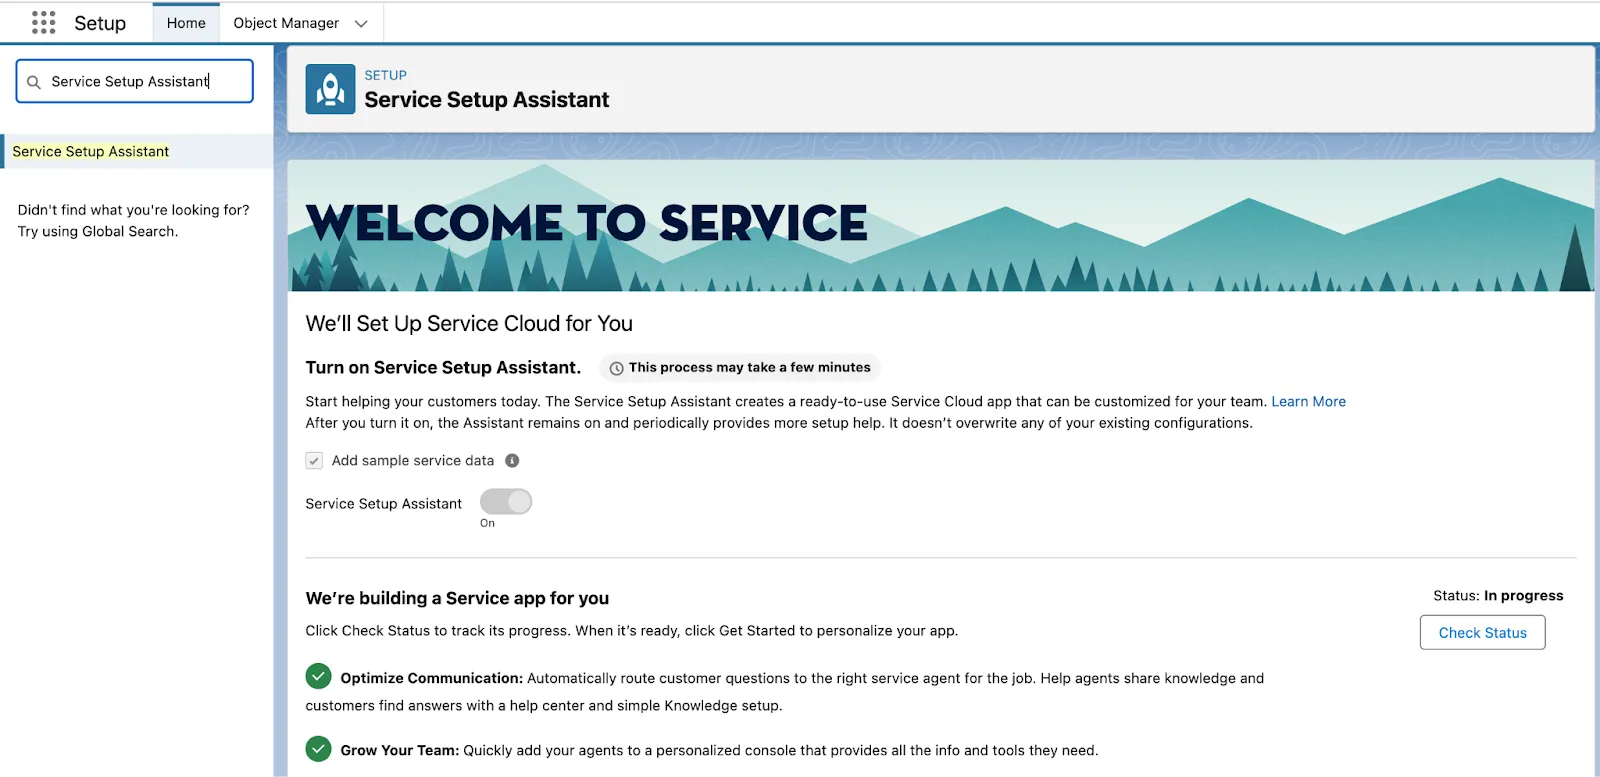
Task: Open the Object Manager tab
Action: pyautogui.click(x=286, y=23)
